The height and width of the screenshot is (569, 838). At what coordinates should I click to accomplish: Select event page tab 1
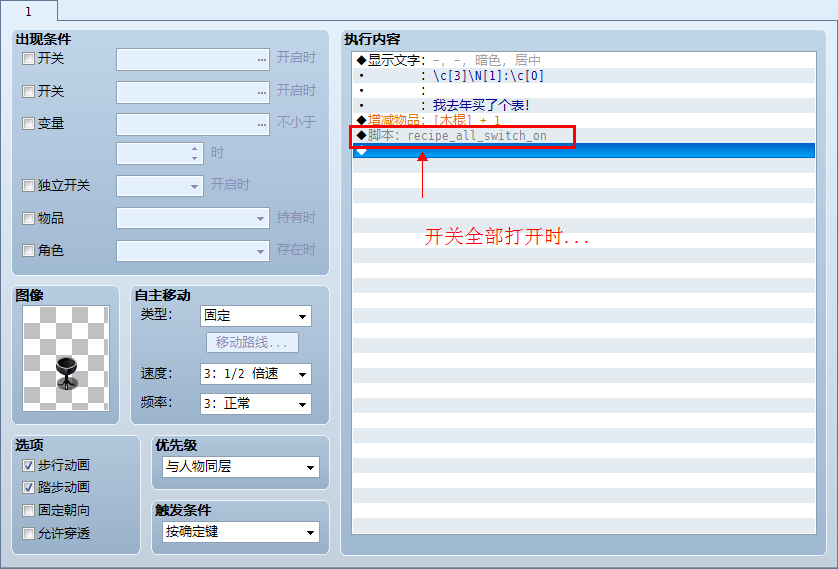tap(28, 11)
